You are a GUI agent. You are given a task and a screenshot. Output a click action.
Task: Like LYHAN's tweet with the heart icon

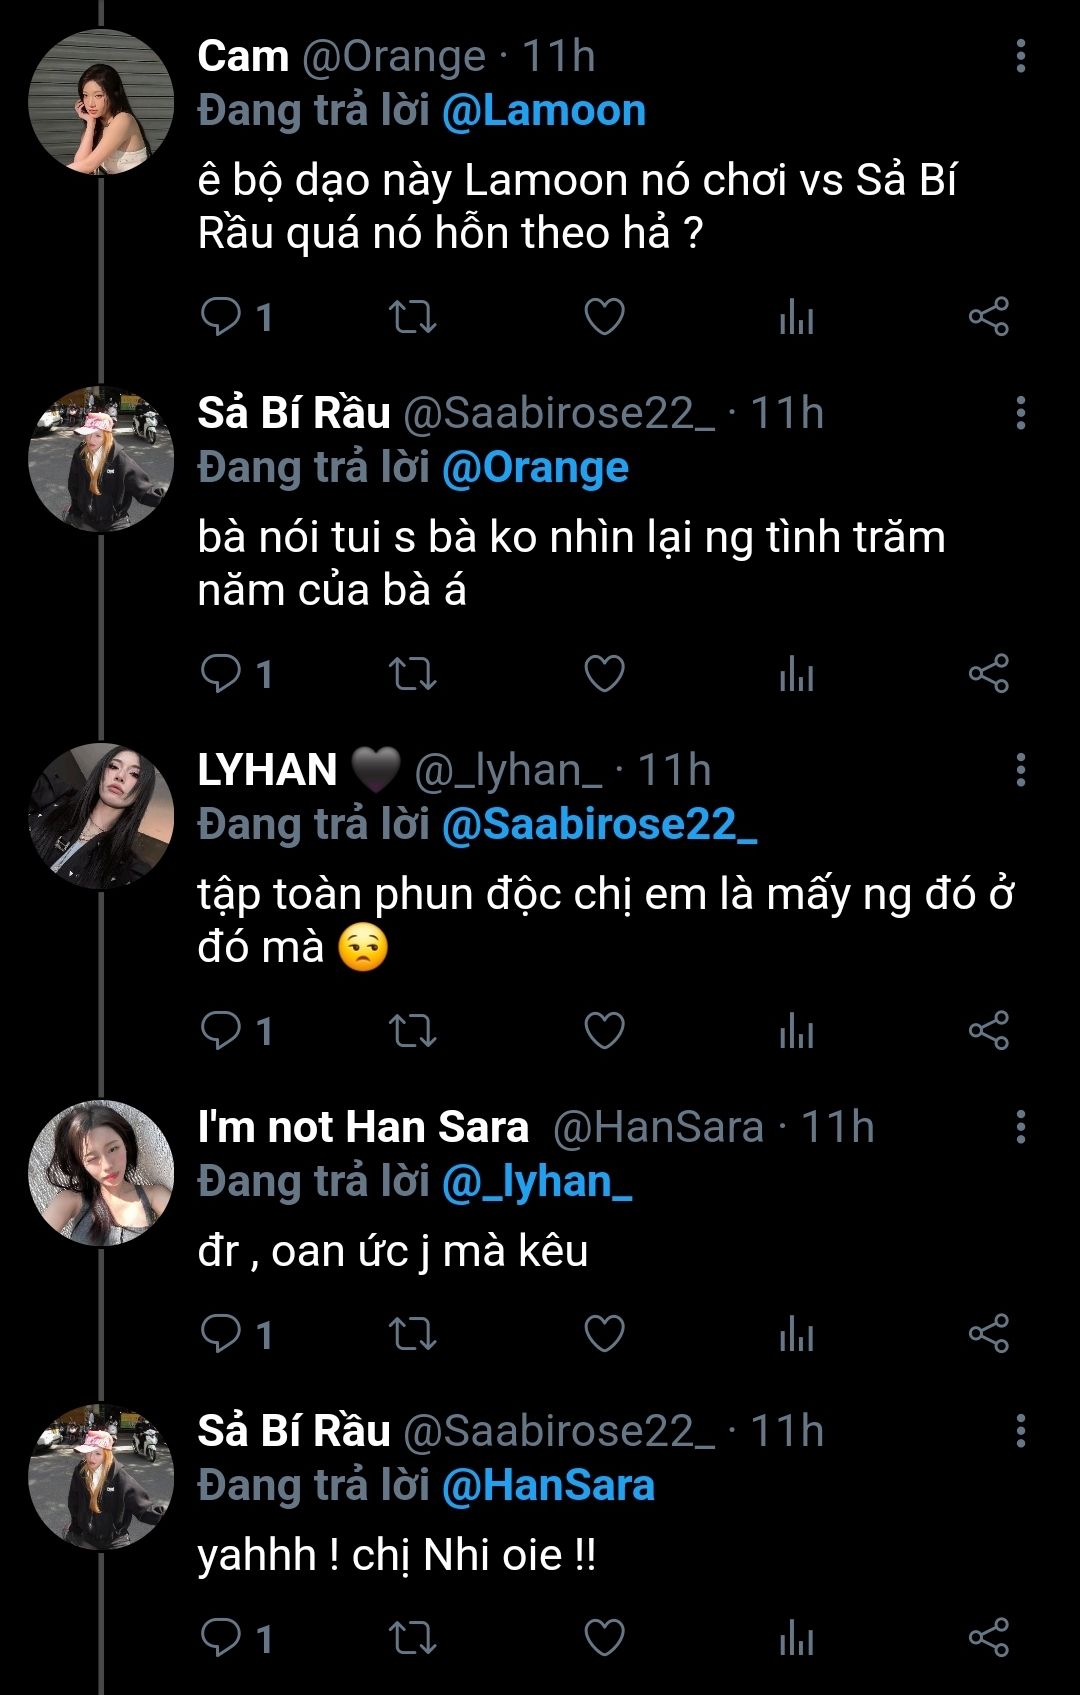[604, 1031]
